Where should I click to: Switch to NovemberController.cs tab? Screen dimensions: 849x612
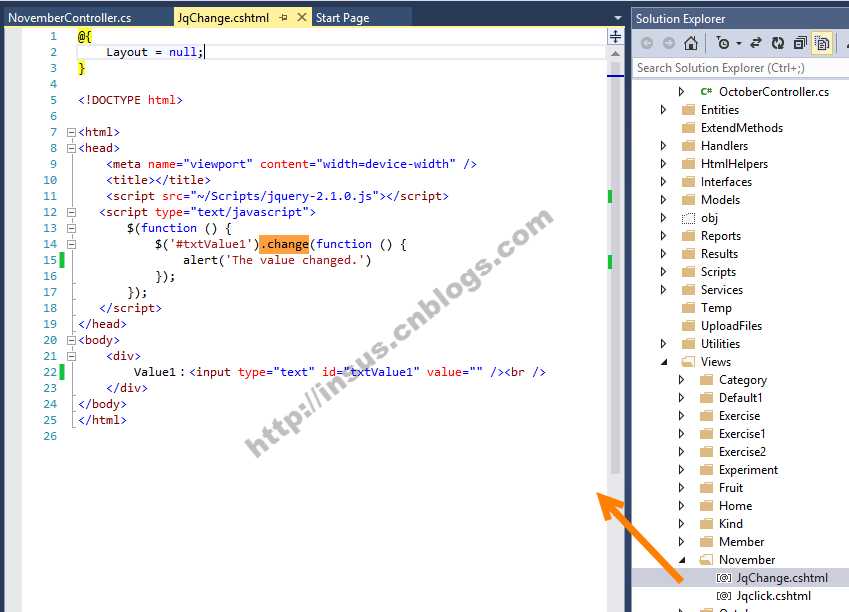pyautogui.click(x=70, y=18)
